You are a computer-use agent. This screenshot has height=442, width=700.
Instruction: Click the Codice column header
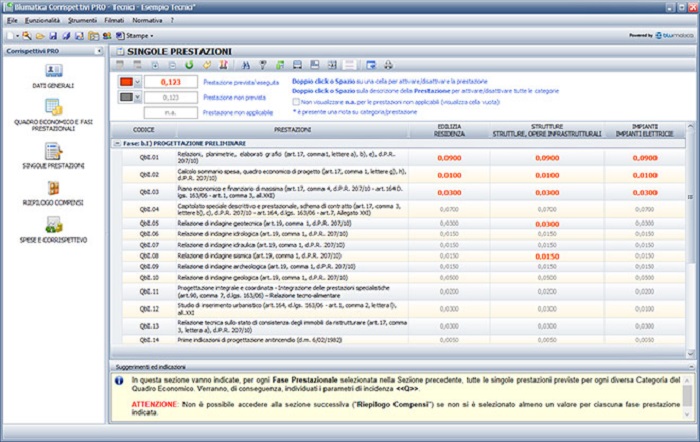click(x=144, y=130)
